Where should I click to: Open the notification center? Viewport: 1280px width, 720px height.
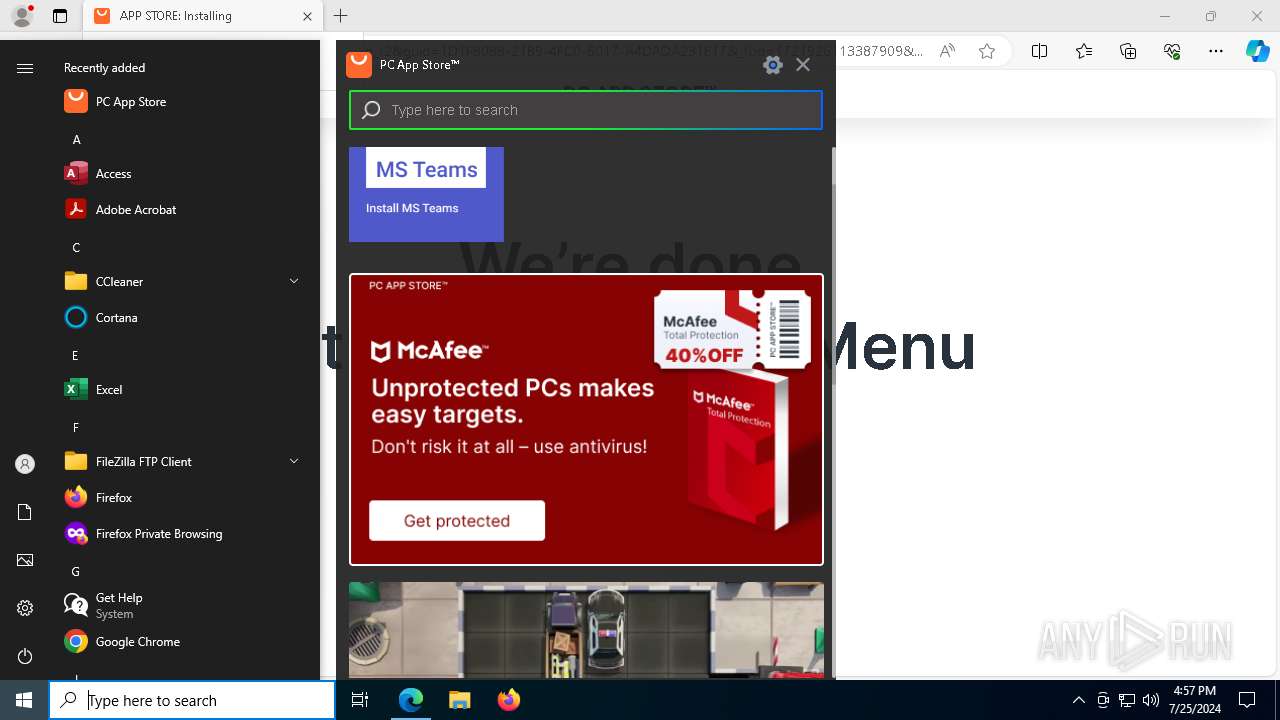click(x=1247, y=700)
